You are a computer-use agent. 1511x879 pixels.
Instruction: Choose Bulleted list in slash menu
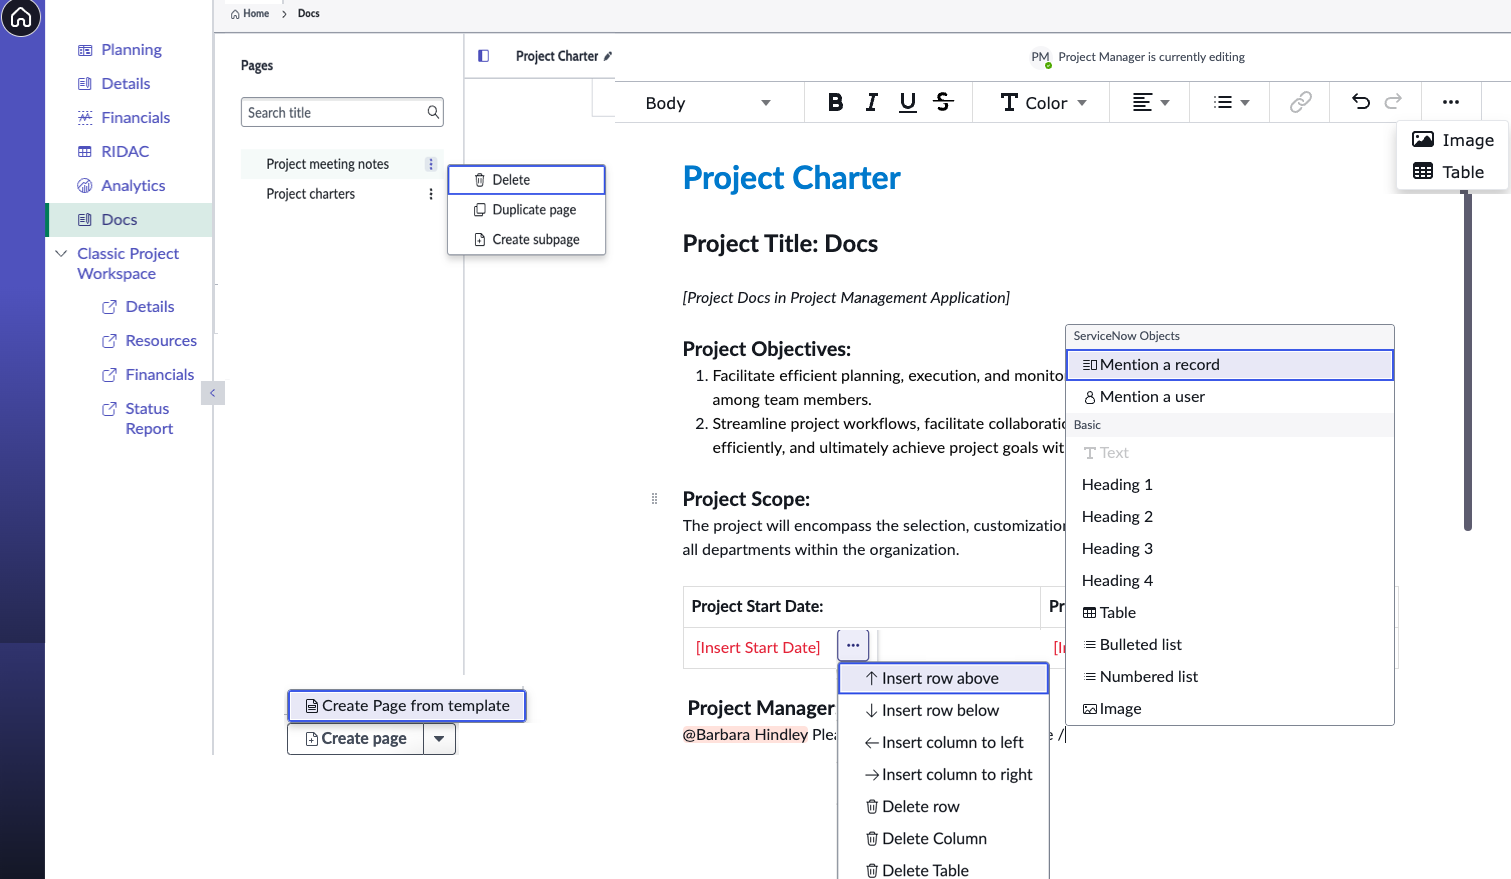tap(1230, 645)
